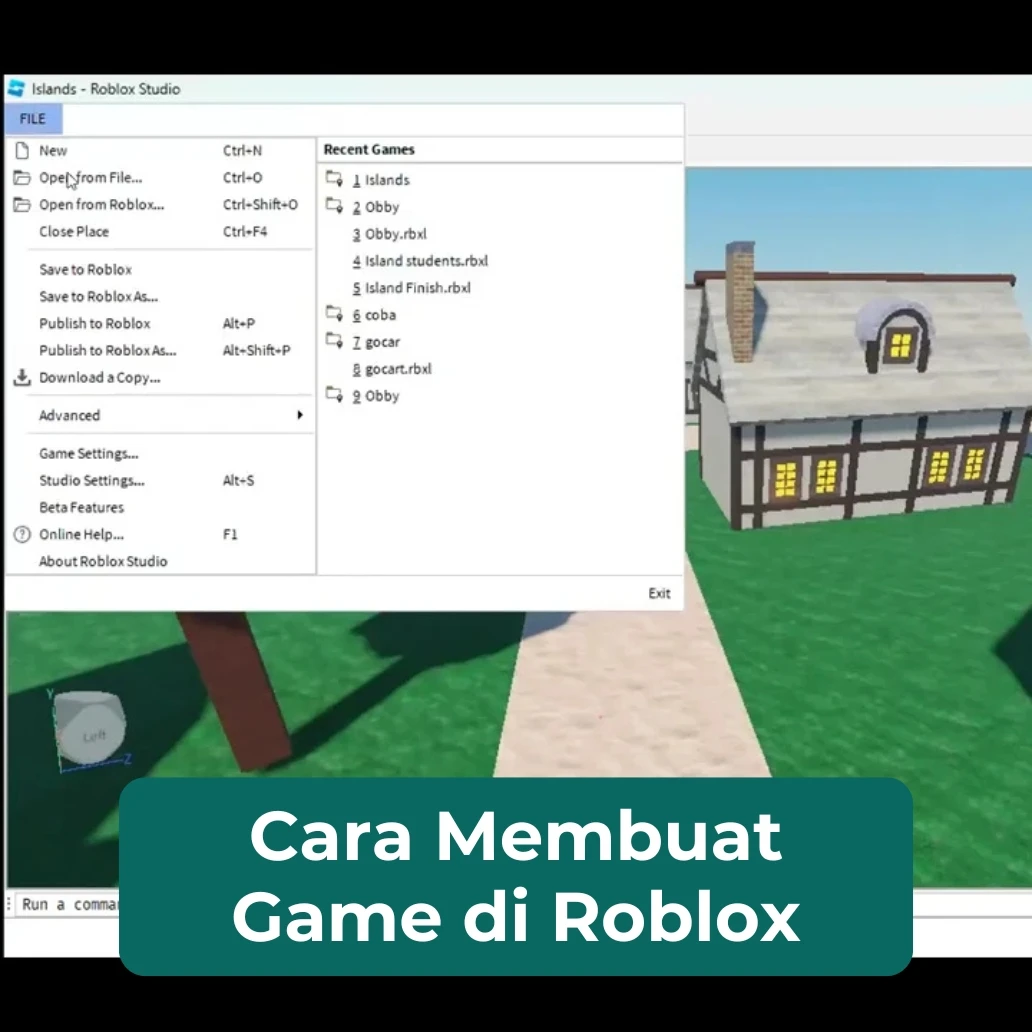
Task: Click the folder icon beside recent game Islands
Action: (x=334, y=177)
